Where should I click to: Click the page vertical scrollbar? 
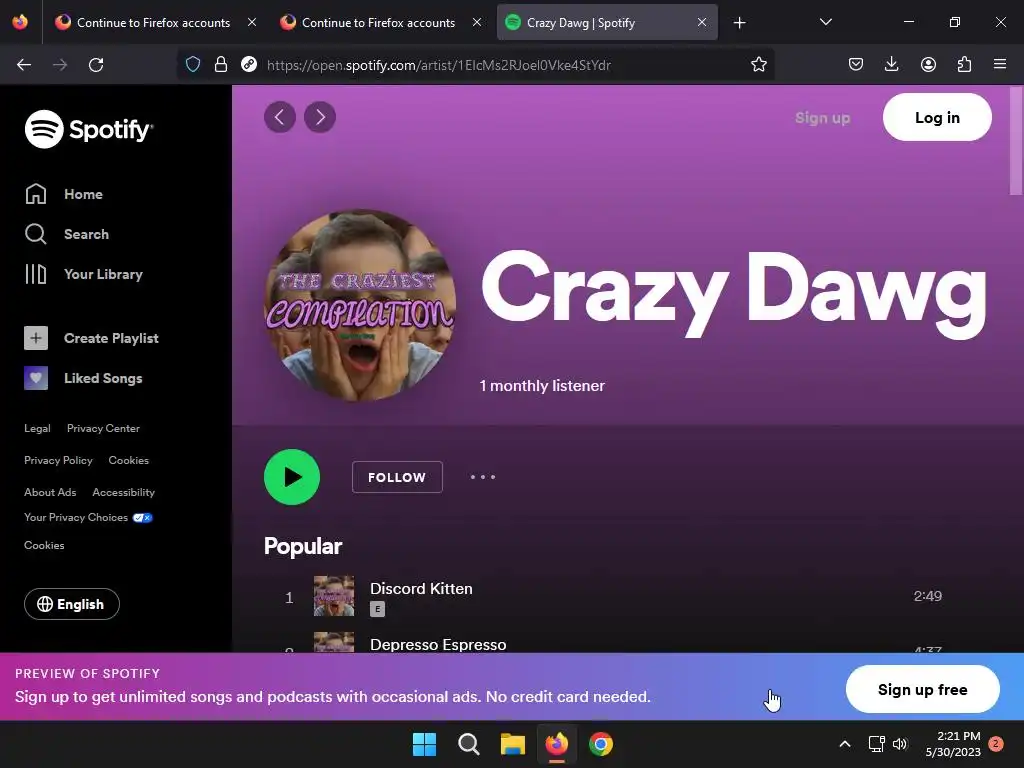click(1016, 140)
